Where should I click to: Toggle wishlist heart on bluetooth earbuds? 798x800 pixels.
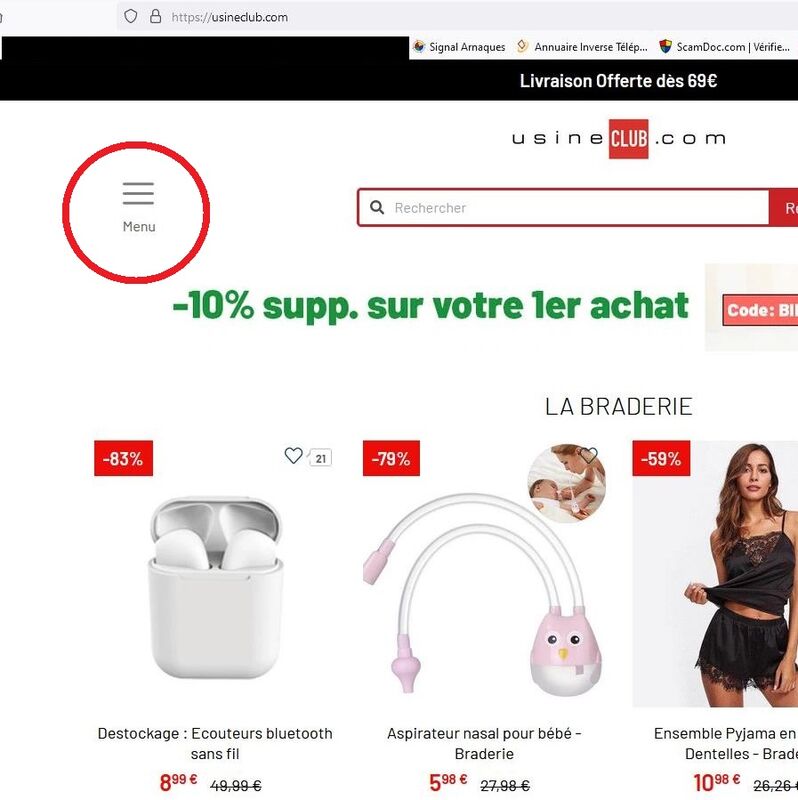[293, 455]
